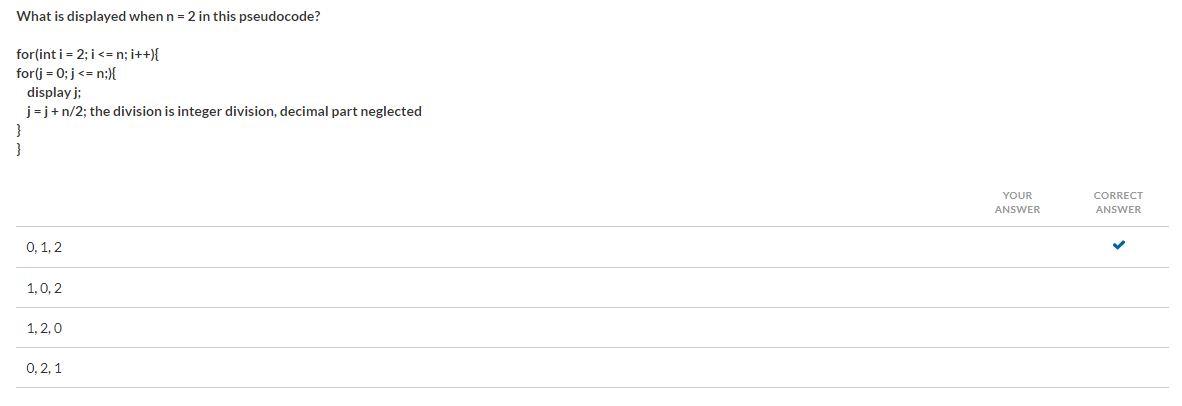
Task: Click the j = j + n/2 line
Action: coord(224,111)
